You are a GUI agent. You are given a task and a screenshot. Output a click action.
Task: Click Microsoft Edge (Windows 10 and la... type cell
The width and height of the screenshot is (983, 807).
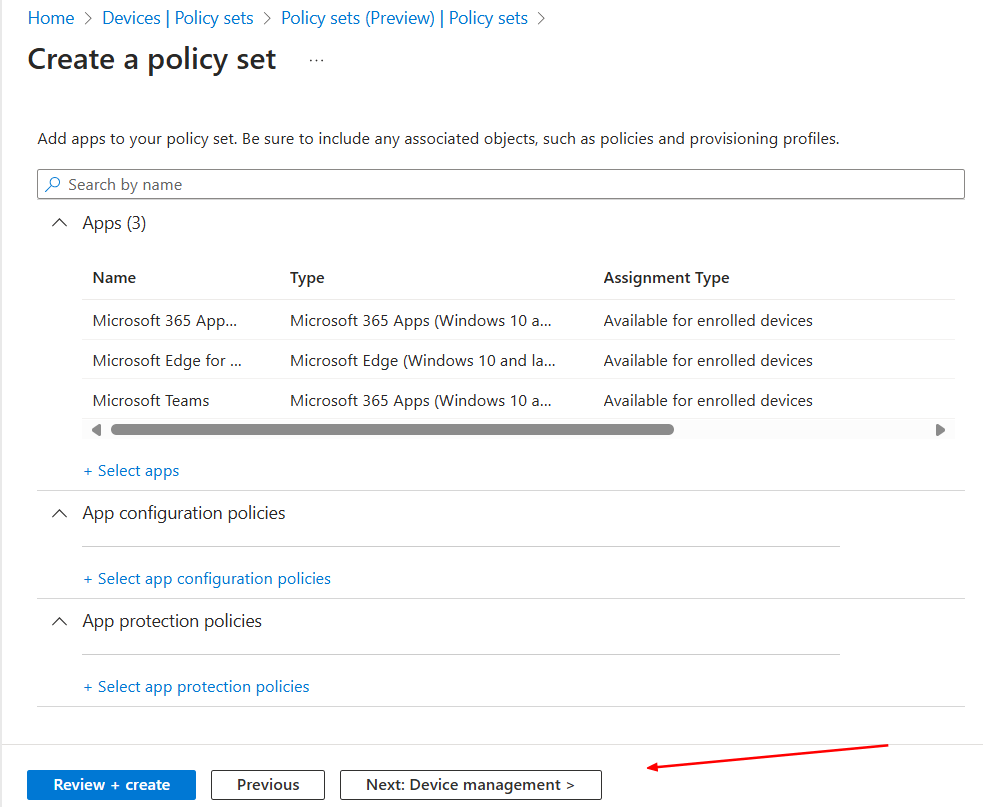[423, 361]
